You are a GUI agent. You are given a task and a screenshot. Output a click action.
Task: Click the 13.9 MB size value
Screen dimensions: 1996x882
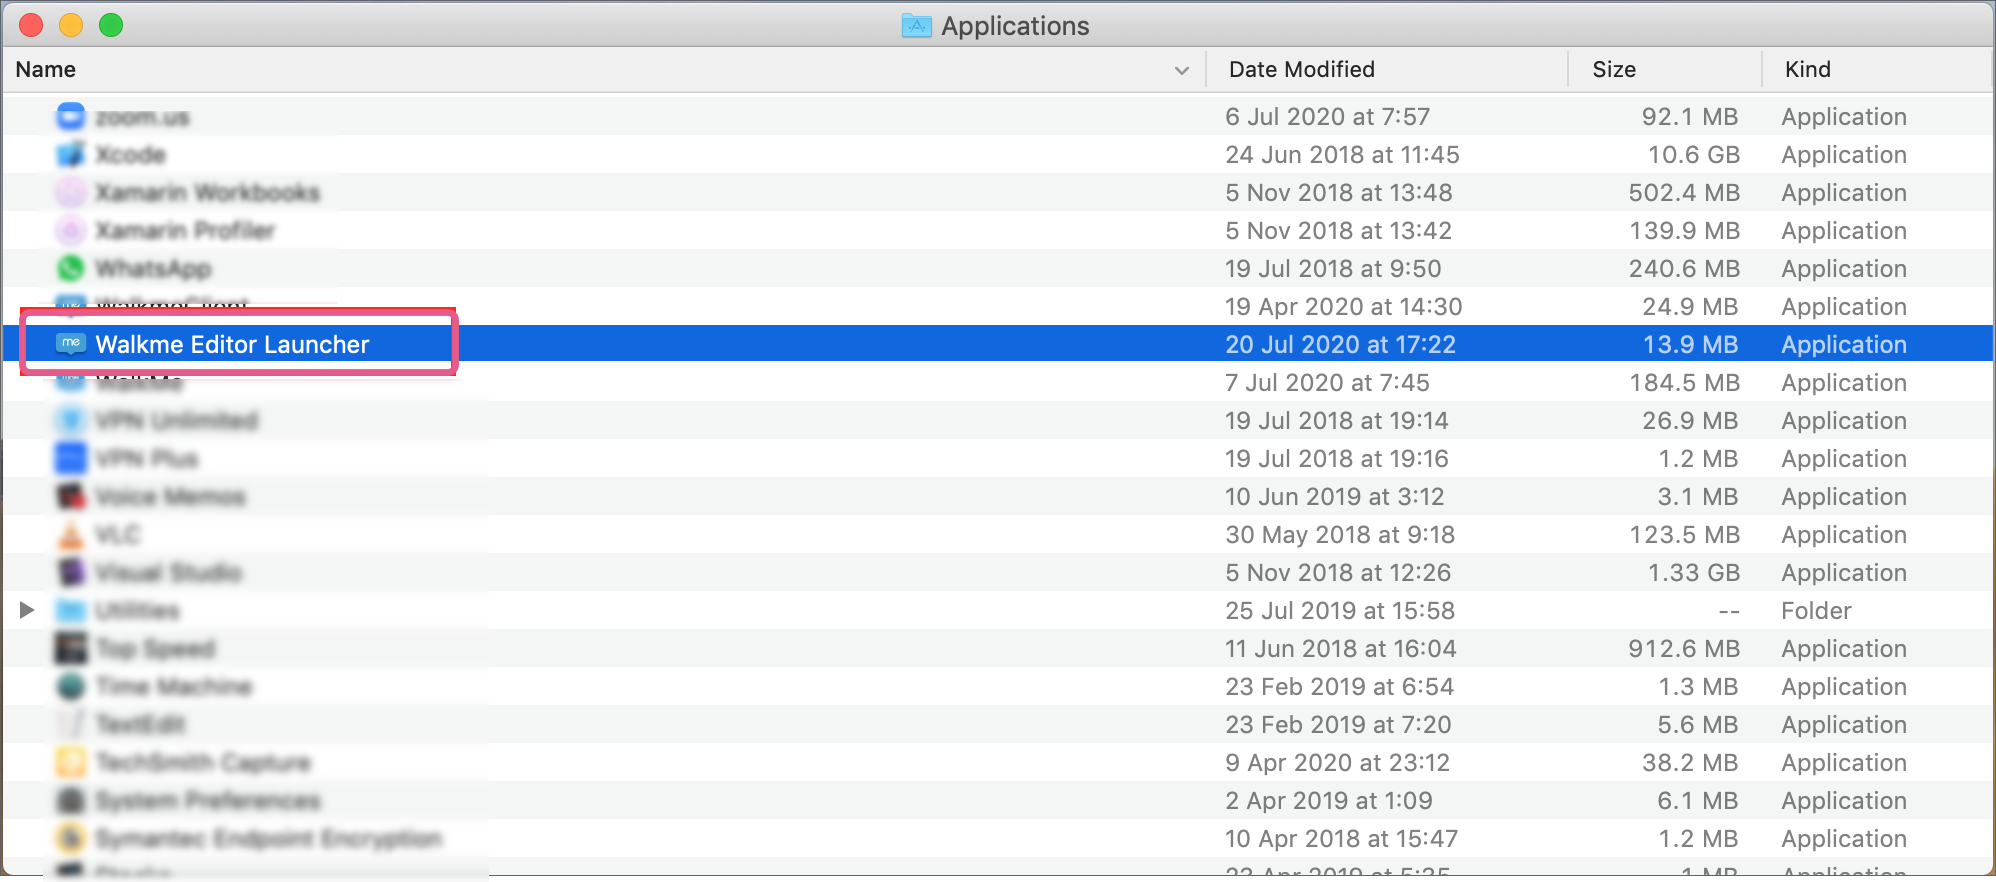click(1691, 345)
